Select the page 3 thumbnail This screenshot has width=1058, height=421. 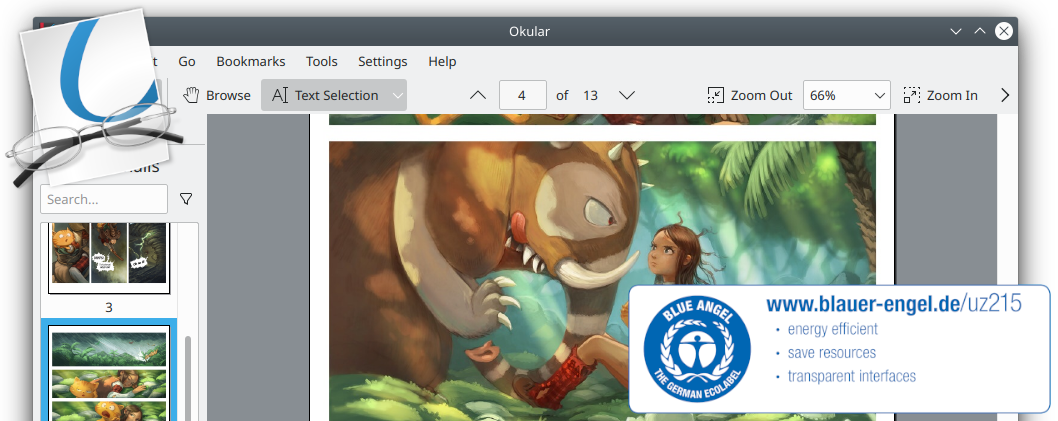109,258
